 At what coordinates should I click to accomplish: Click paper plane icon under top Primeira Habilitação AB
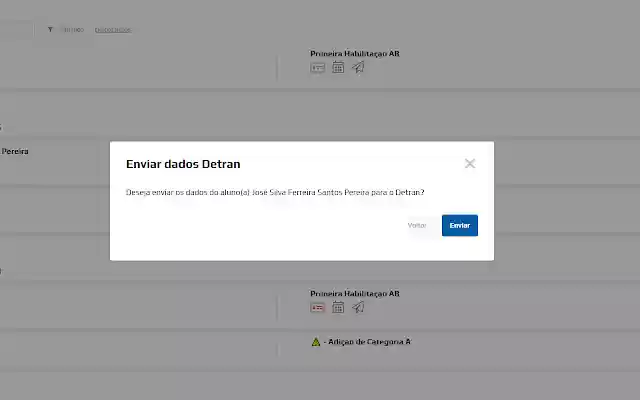(x=358, y=67)
